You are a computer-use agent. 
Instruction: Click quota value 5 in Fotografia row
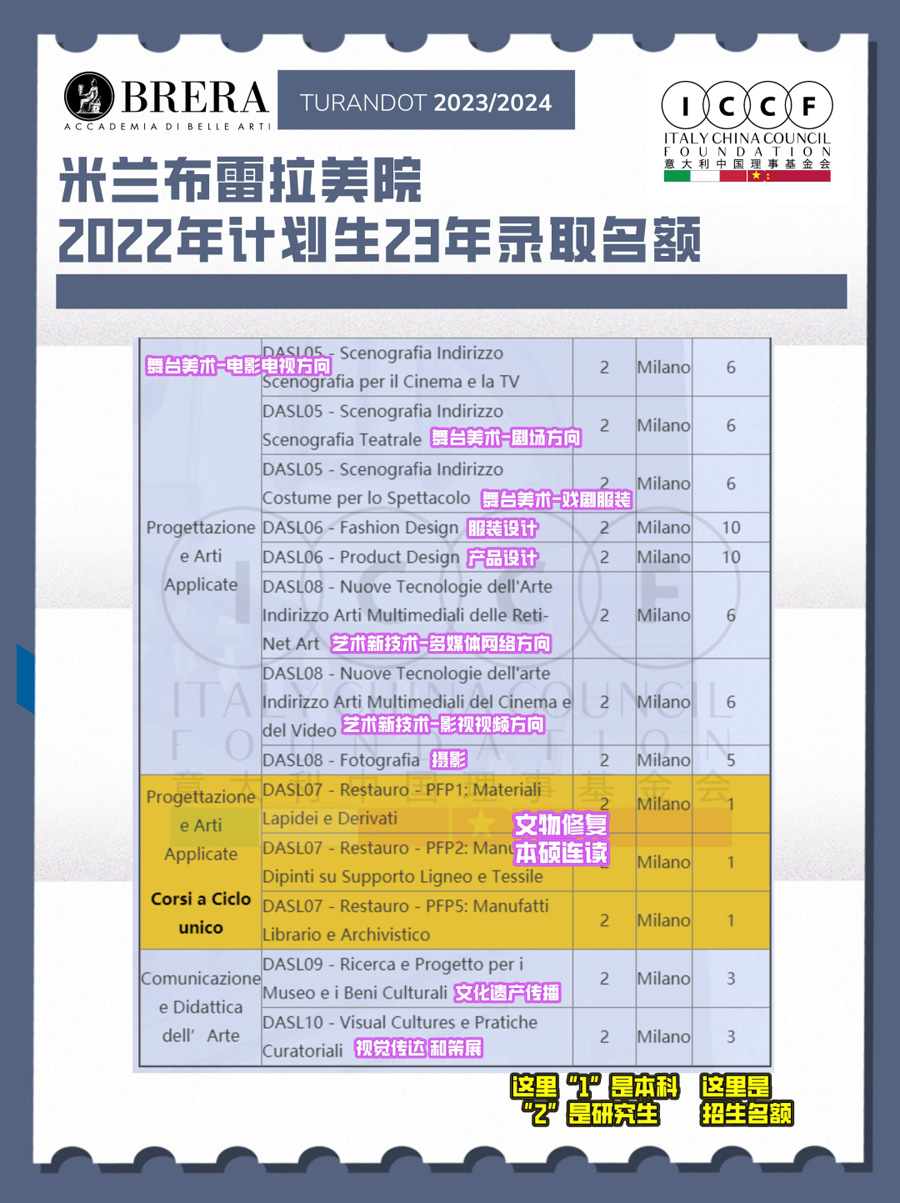[731, 760]
